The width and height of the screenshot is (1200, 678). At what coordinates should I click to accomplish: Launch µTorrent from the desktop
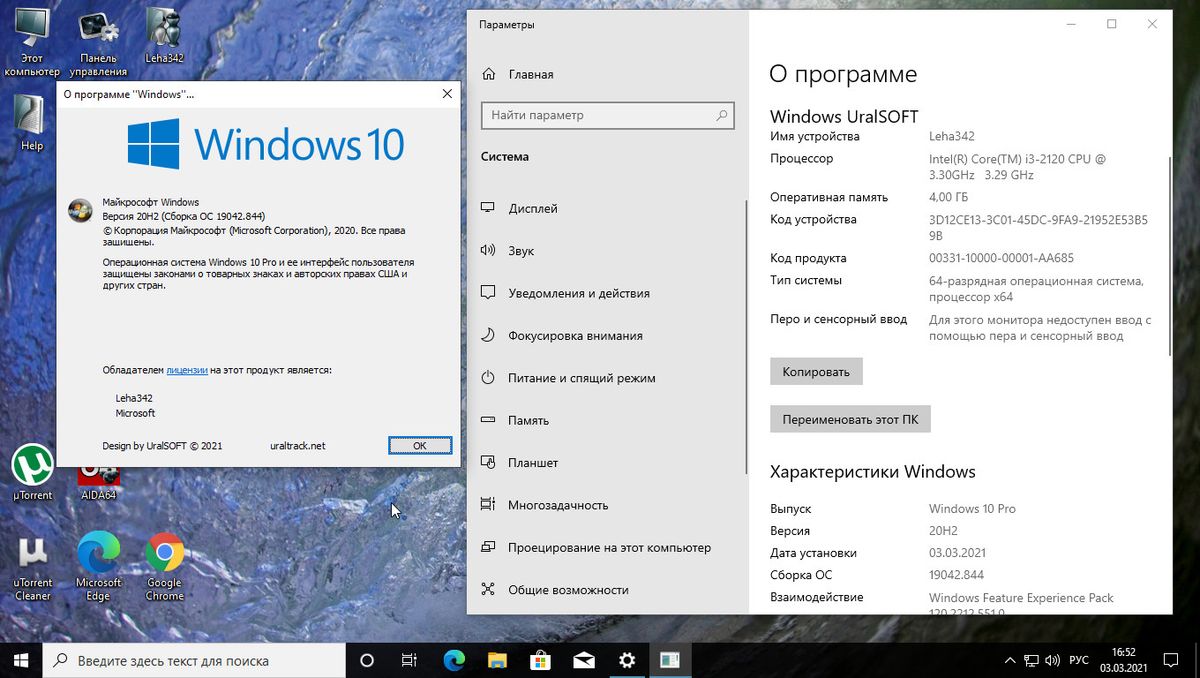pyautogui.click(x=32, y=472)
